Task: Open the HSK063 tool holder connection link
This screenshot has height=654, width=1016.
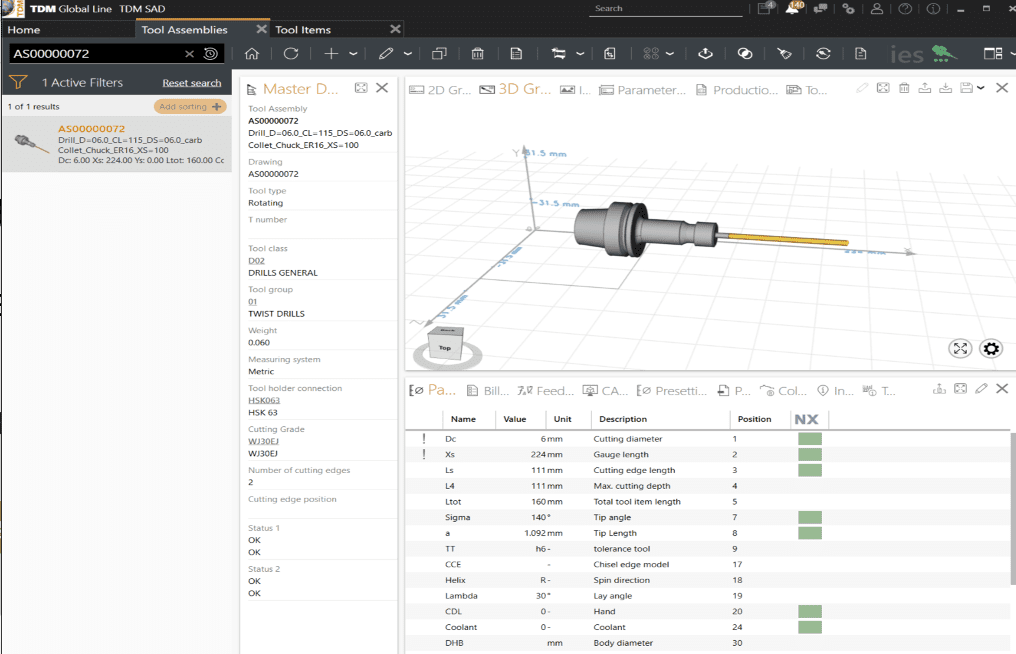Action: [x=264, y=400]
